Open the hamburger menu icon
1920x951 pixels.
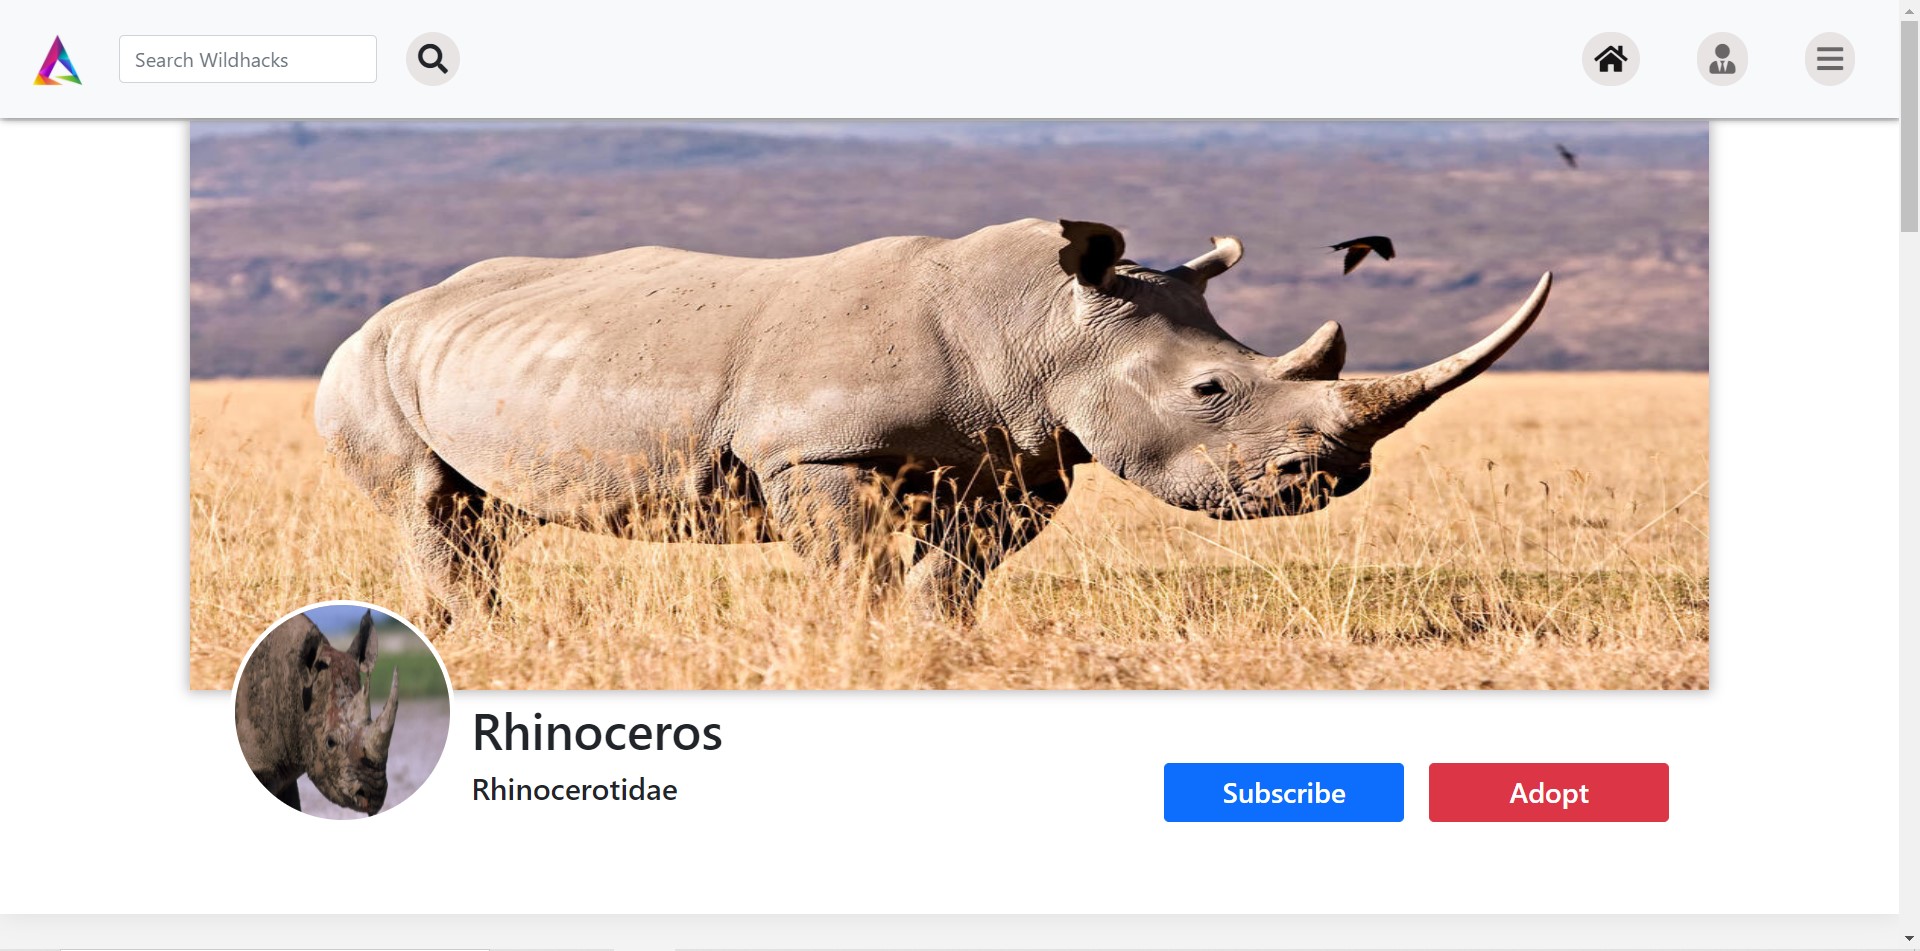click(x=1830, y=59)
